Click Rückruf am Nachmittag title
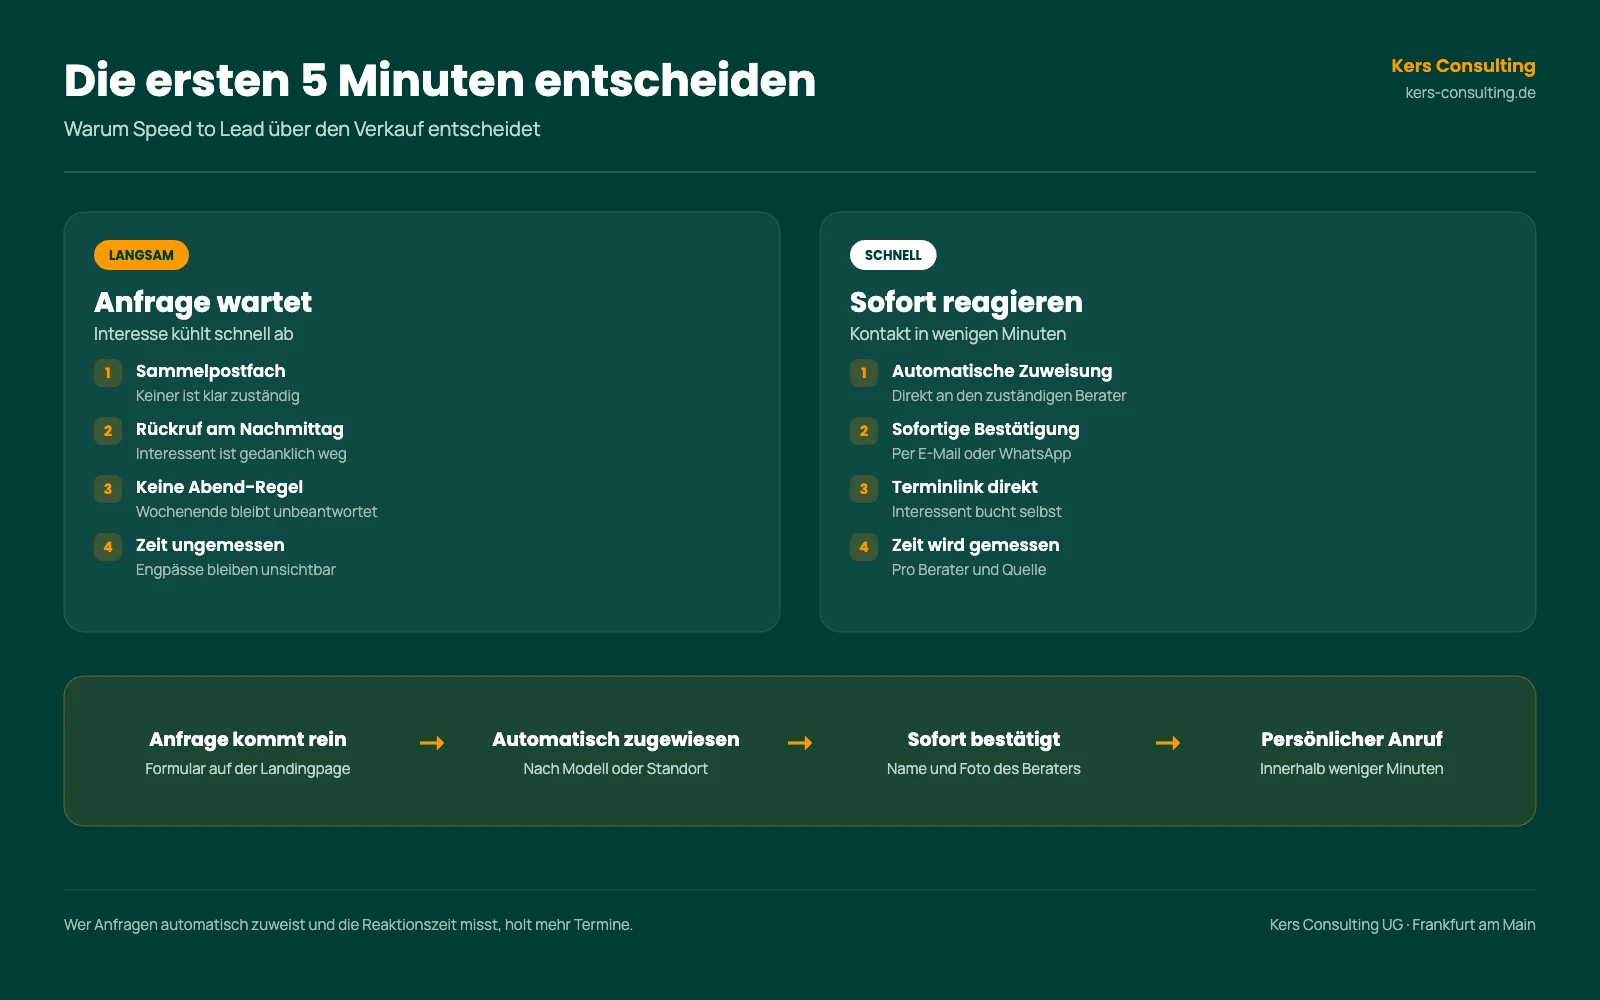The image size is (1600, 1000). coord(240,429)
